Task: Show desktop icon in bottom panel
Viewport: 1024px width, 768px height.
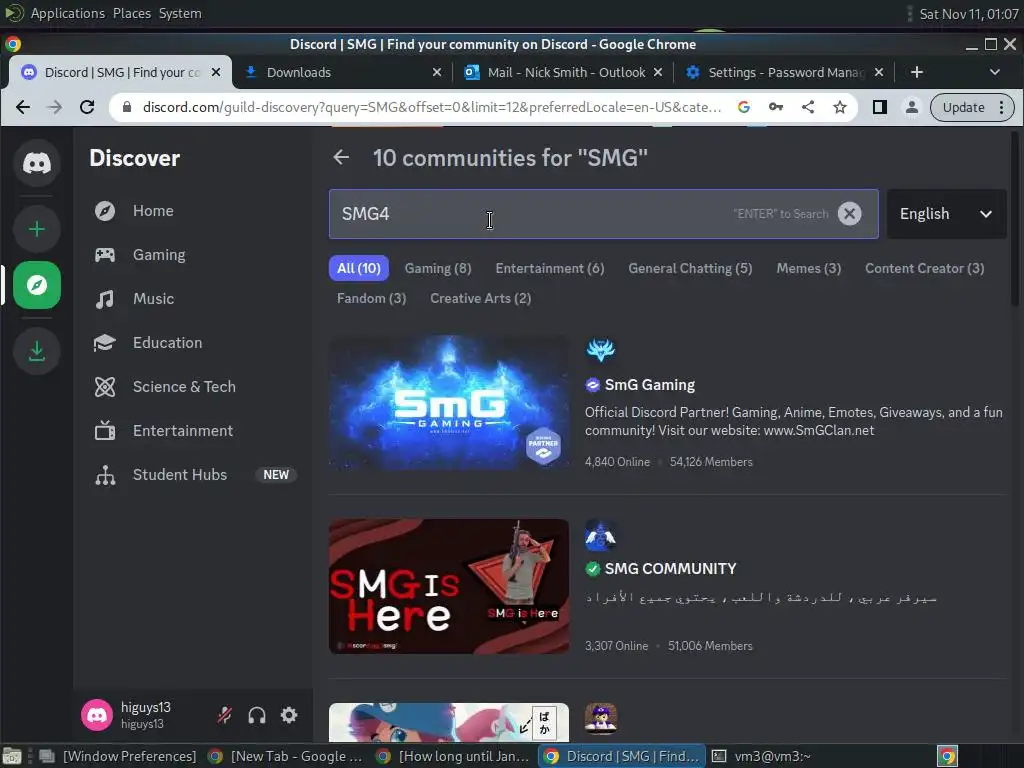Action: point(11,756)
